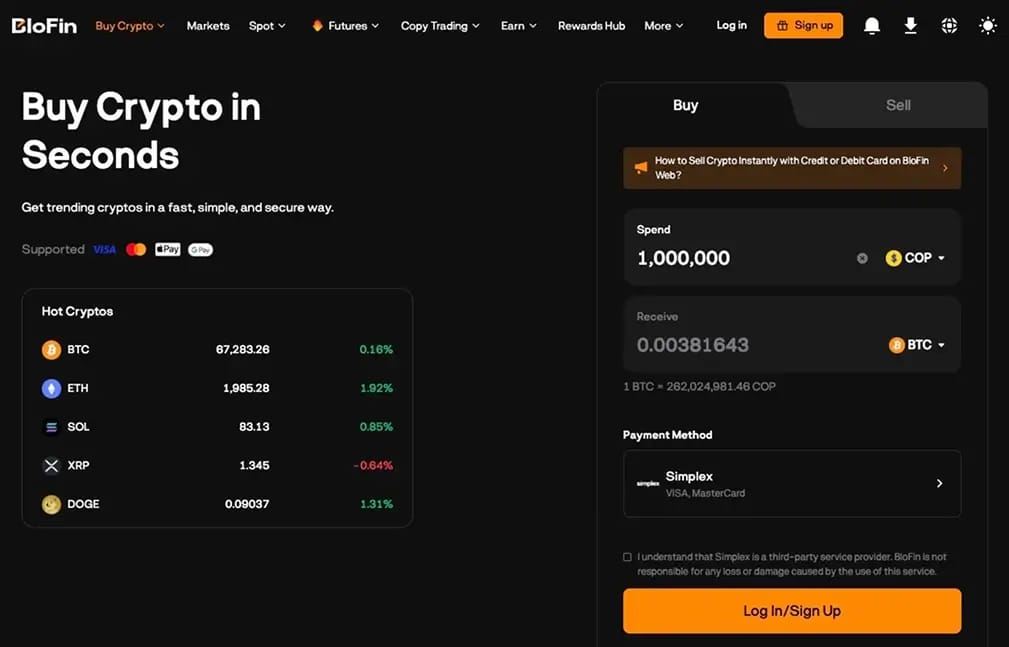Click the Log In/Sign Up button
The height and width of the screenshot is (647, 1009).
(x=792, y=611)
